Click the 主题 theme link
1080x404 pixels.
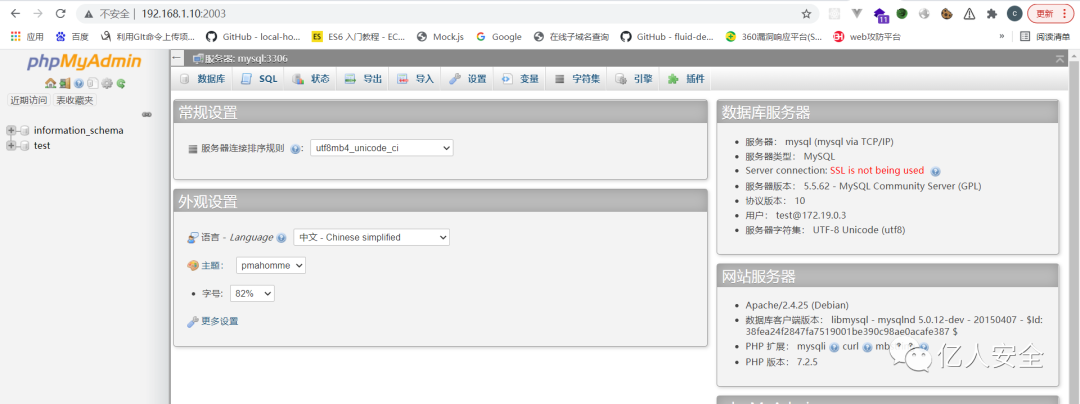pos(210,265)
